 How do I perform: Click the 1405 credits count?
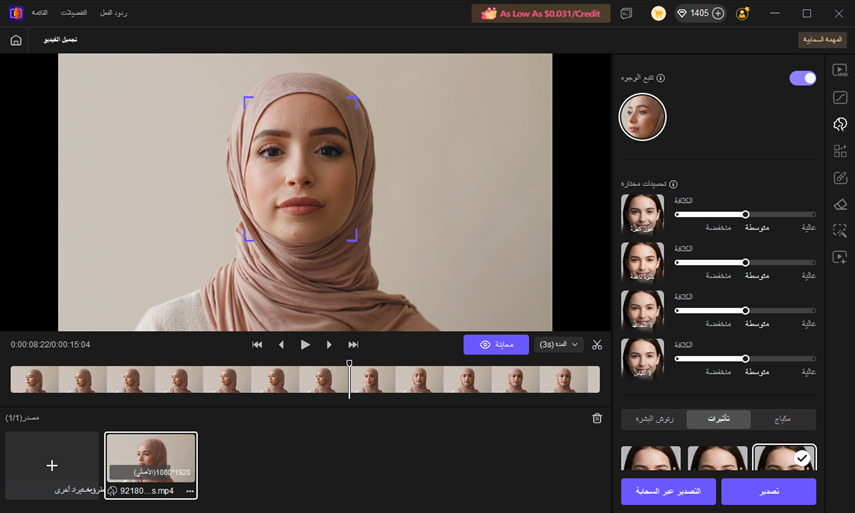699,13
